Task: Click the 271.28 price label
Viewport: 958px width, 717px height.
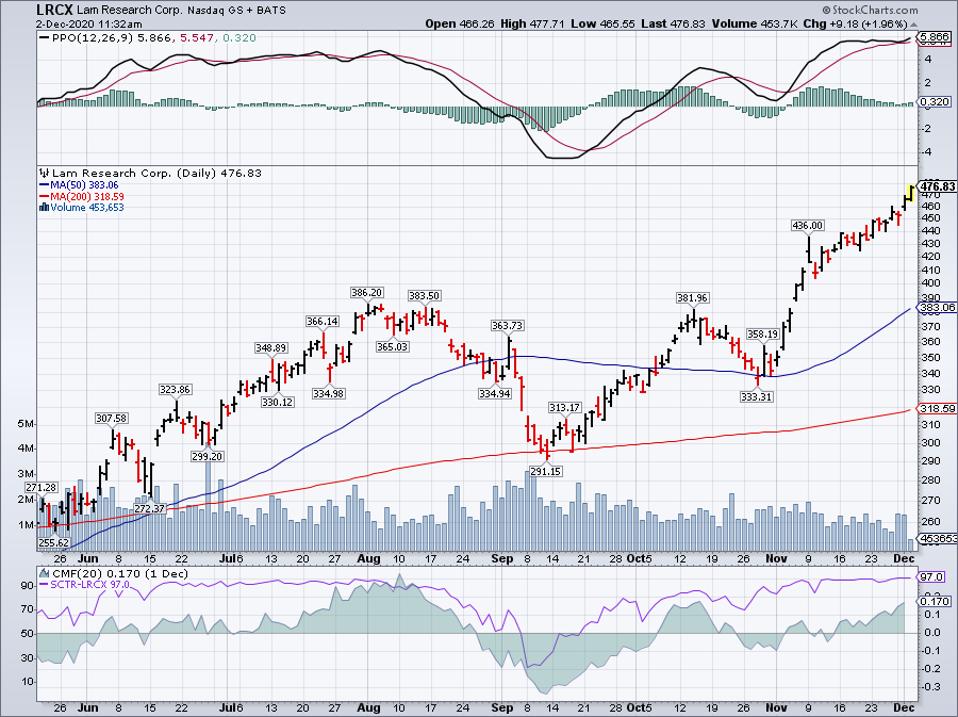Action: pyautogui.click(x=41, y=487)
